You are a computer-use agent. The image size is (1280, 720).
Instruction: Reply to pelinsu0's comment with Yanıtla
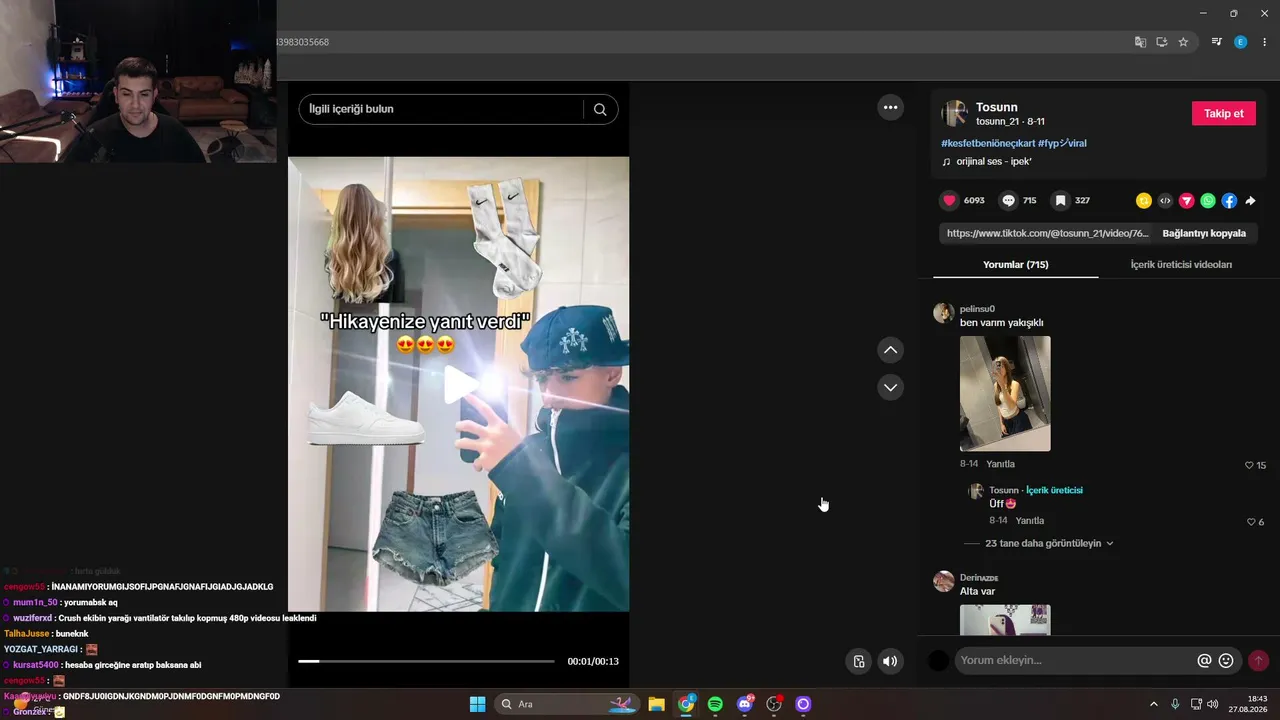[1000, 464]
